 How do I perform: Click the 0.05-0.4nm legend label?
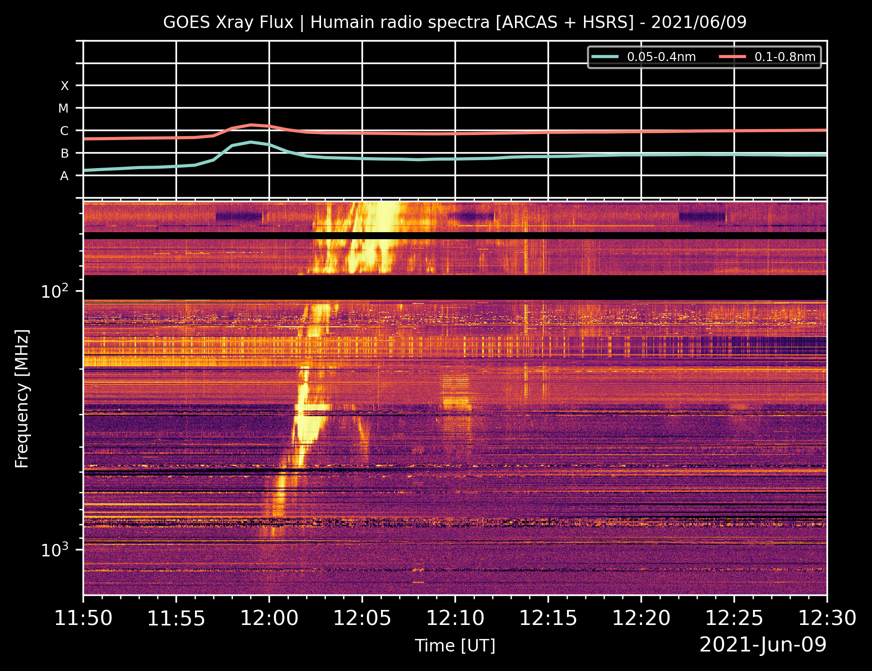click(661, 57)
